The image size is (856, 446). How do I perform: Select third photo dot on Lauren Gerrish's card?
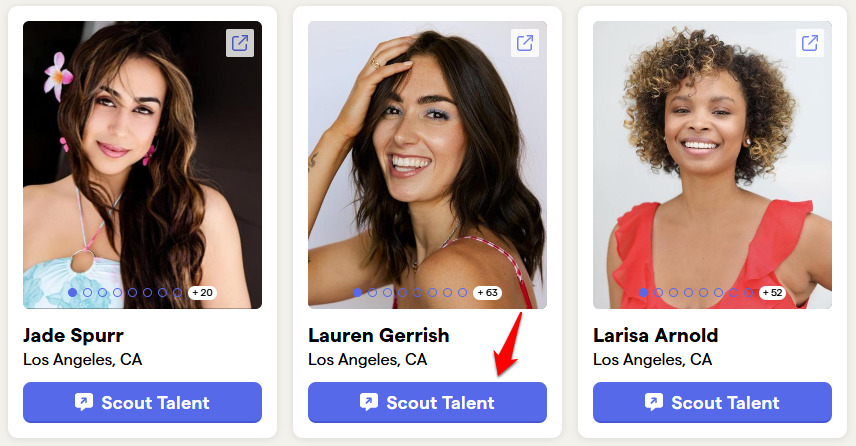pos(387,293)
